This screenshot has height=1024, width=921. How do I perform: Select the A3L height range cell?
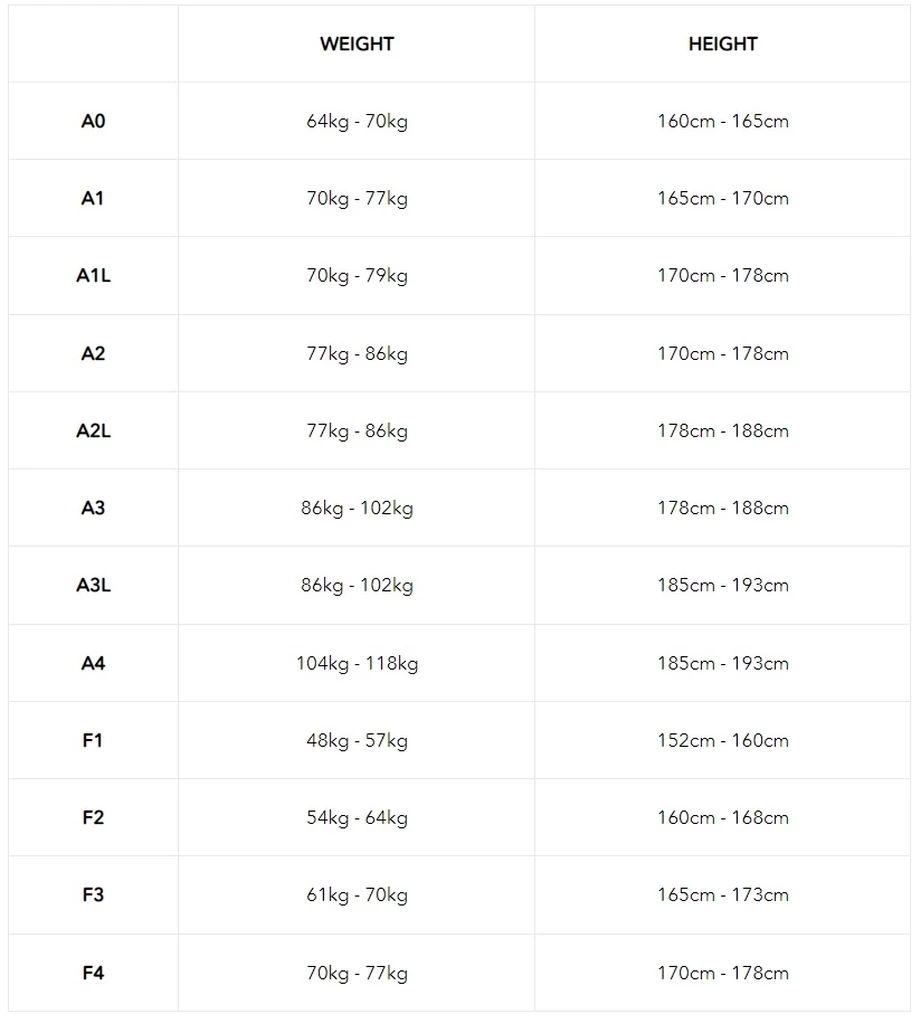pyautogui.click(x=723, y=585)
